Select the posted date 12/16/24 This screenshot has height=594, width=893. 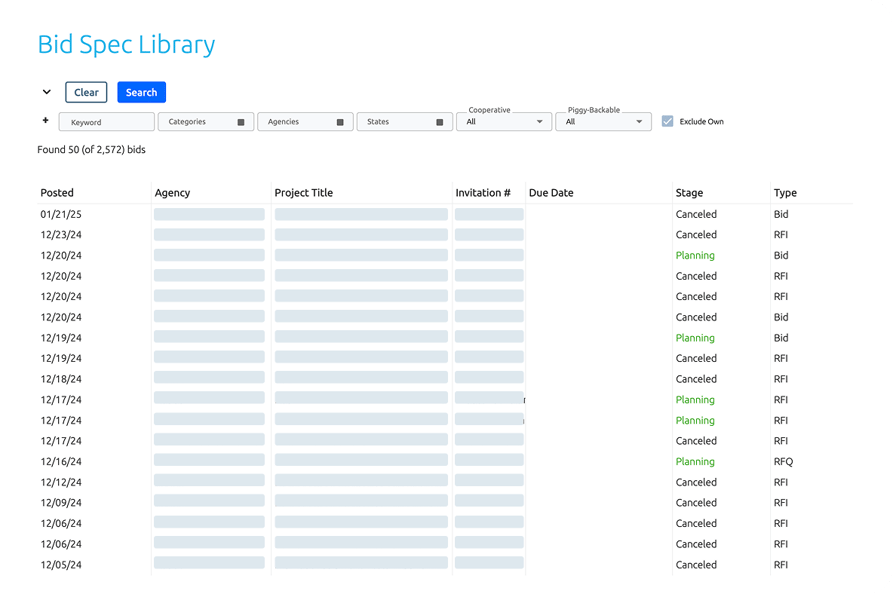click(61, 461)
